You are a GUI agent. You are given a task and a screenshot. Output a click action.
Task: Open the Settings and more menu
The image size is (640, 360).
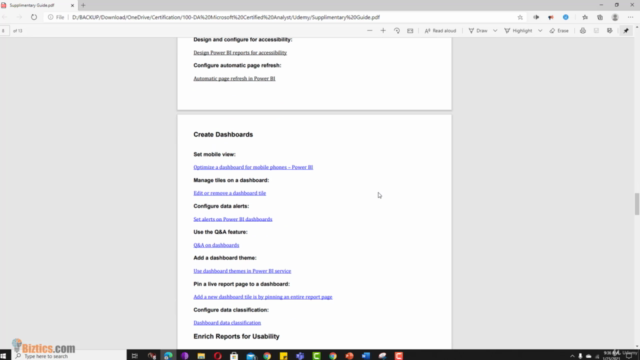(x=631, y=17)
